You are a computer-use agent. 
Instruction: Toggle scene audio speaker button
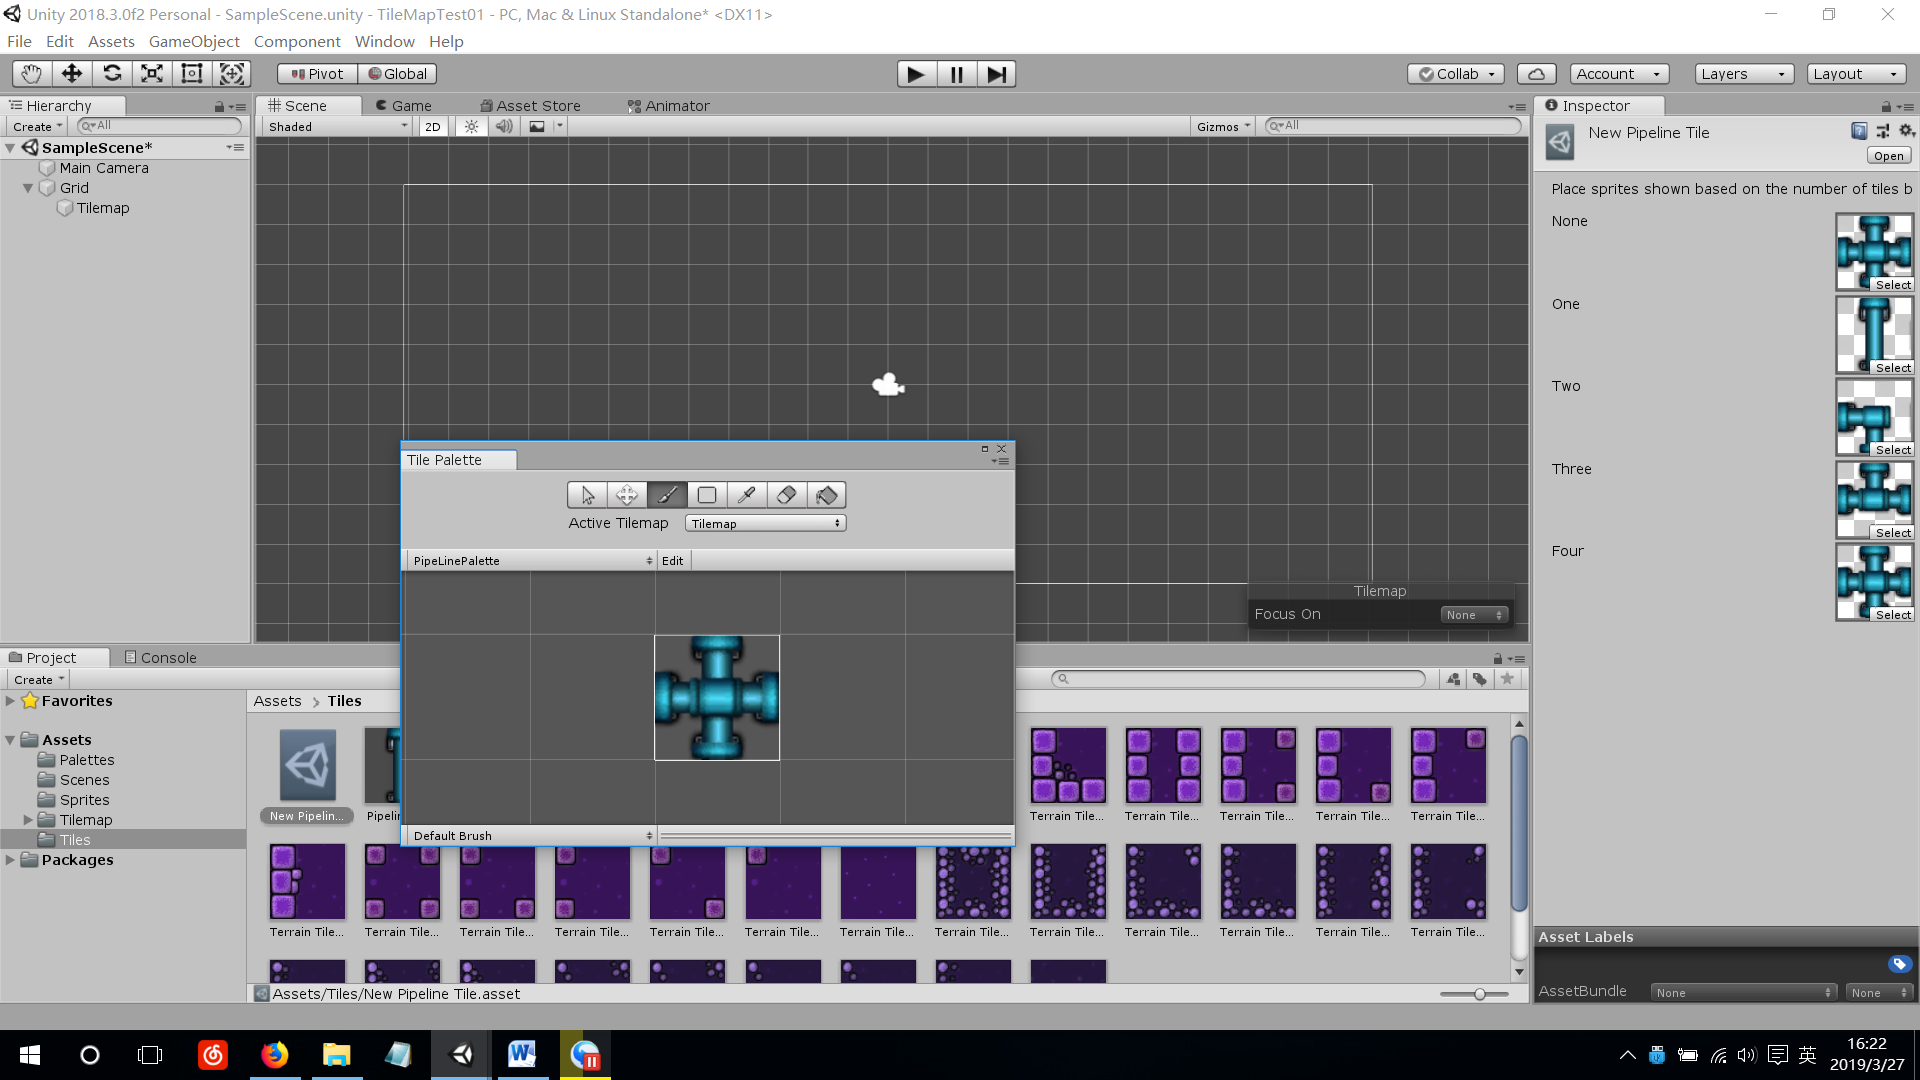click(504, 126)
